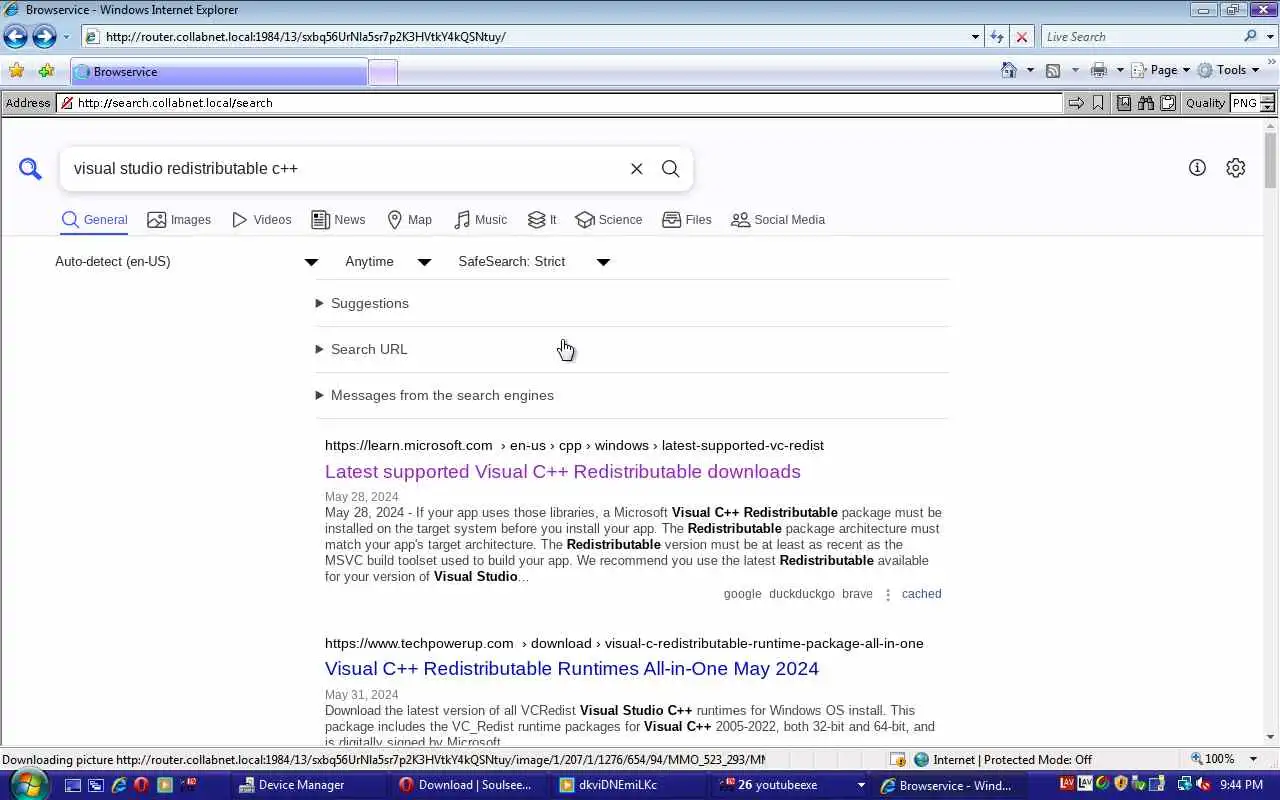
Task: Select the Science search tab
Action: 609,220
